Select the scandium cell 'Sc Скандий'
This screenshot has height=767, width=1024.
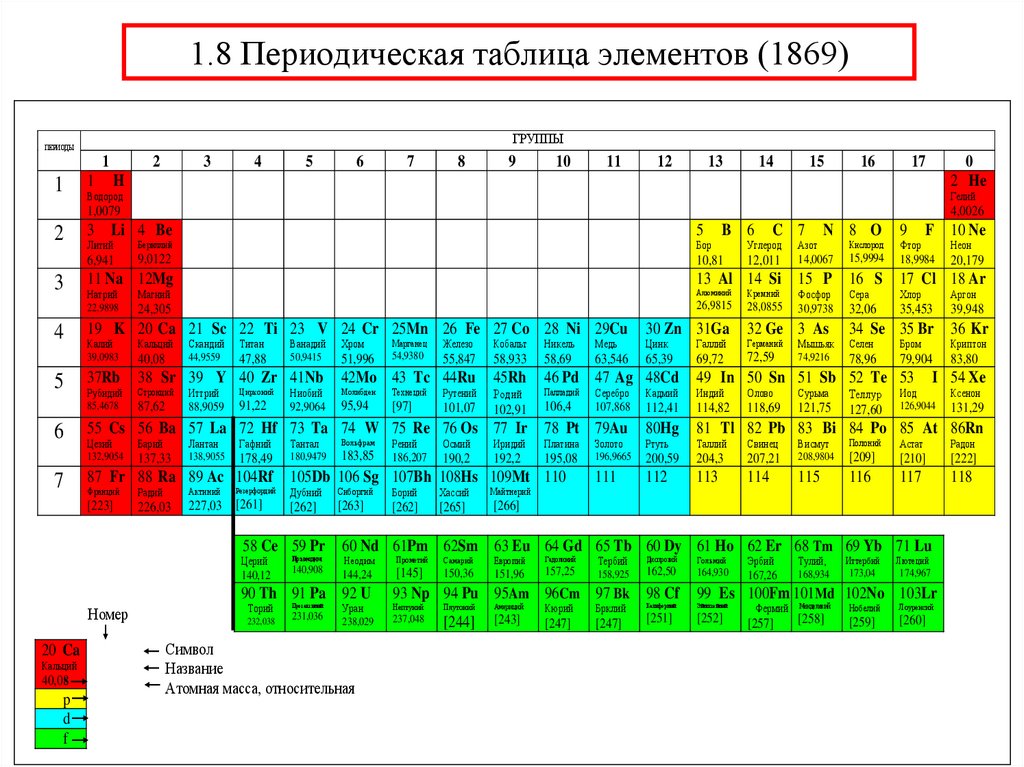208,342
